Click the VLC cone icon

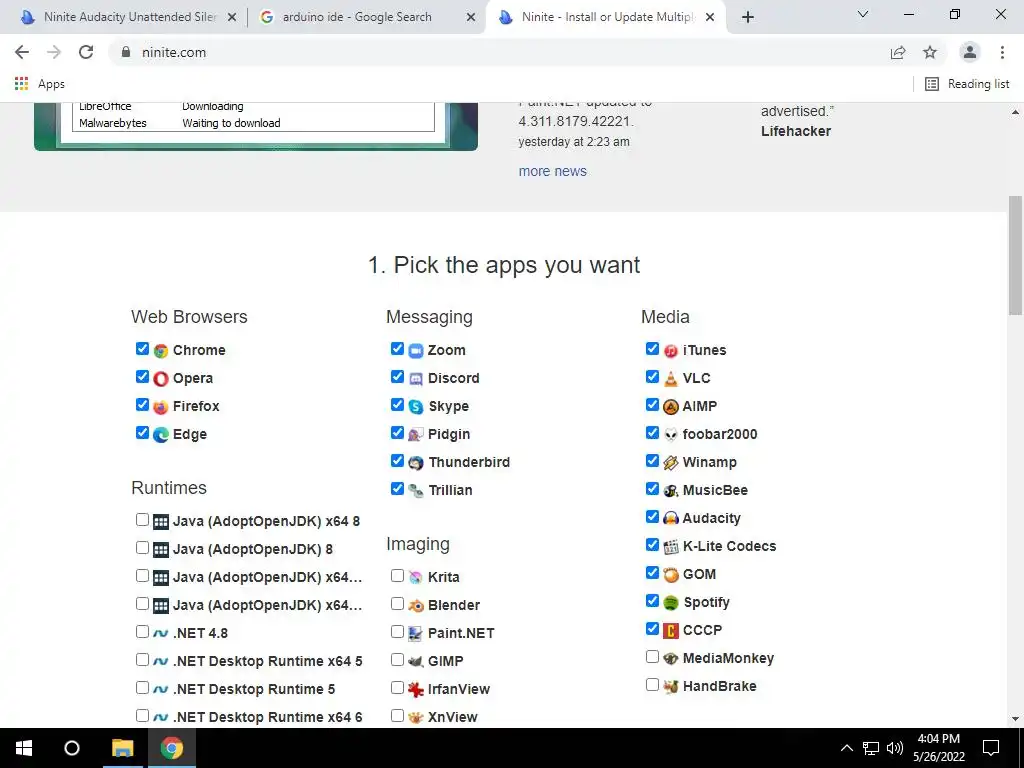(671, 379)
